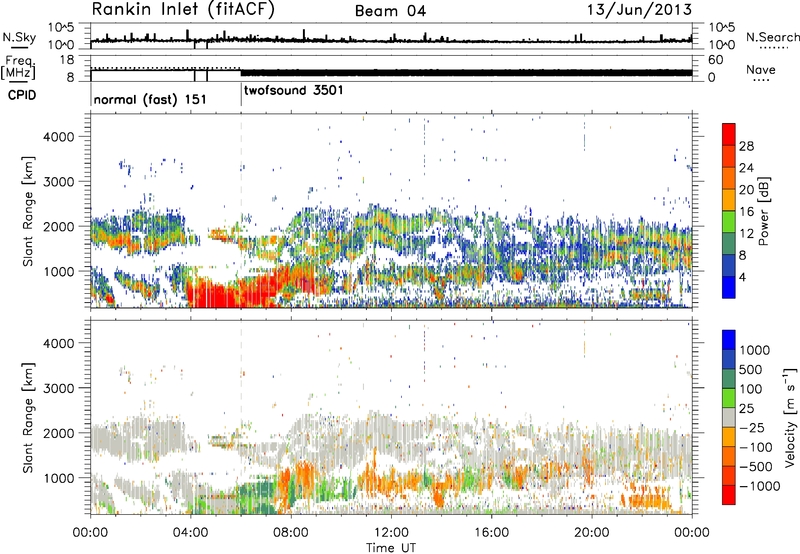Select the 08:00 time tick label
800x554 pixels.
pos(291,533)
